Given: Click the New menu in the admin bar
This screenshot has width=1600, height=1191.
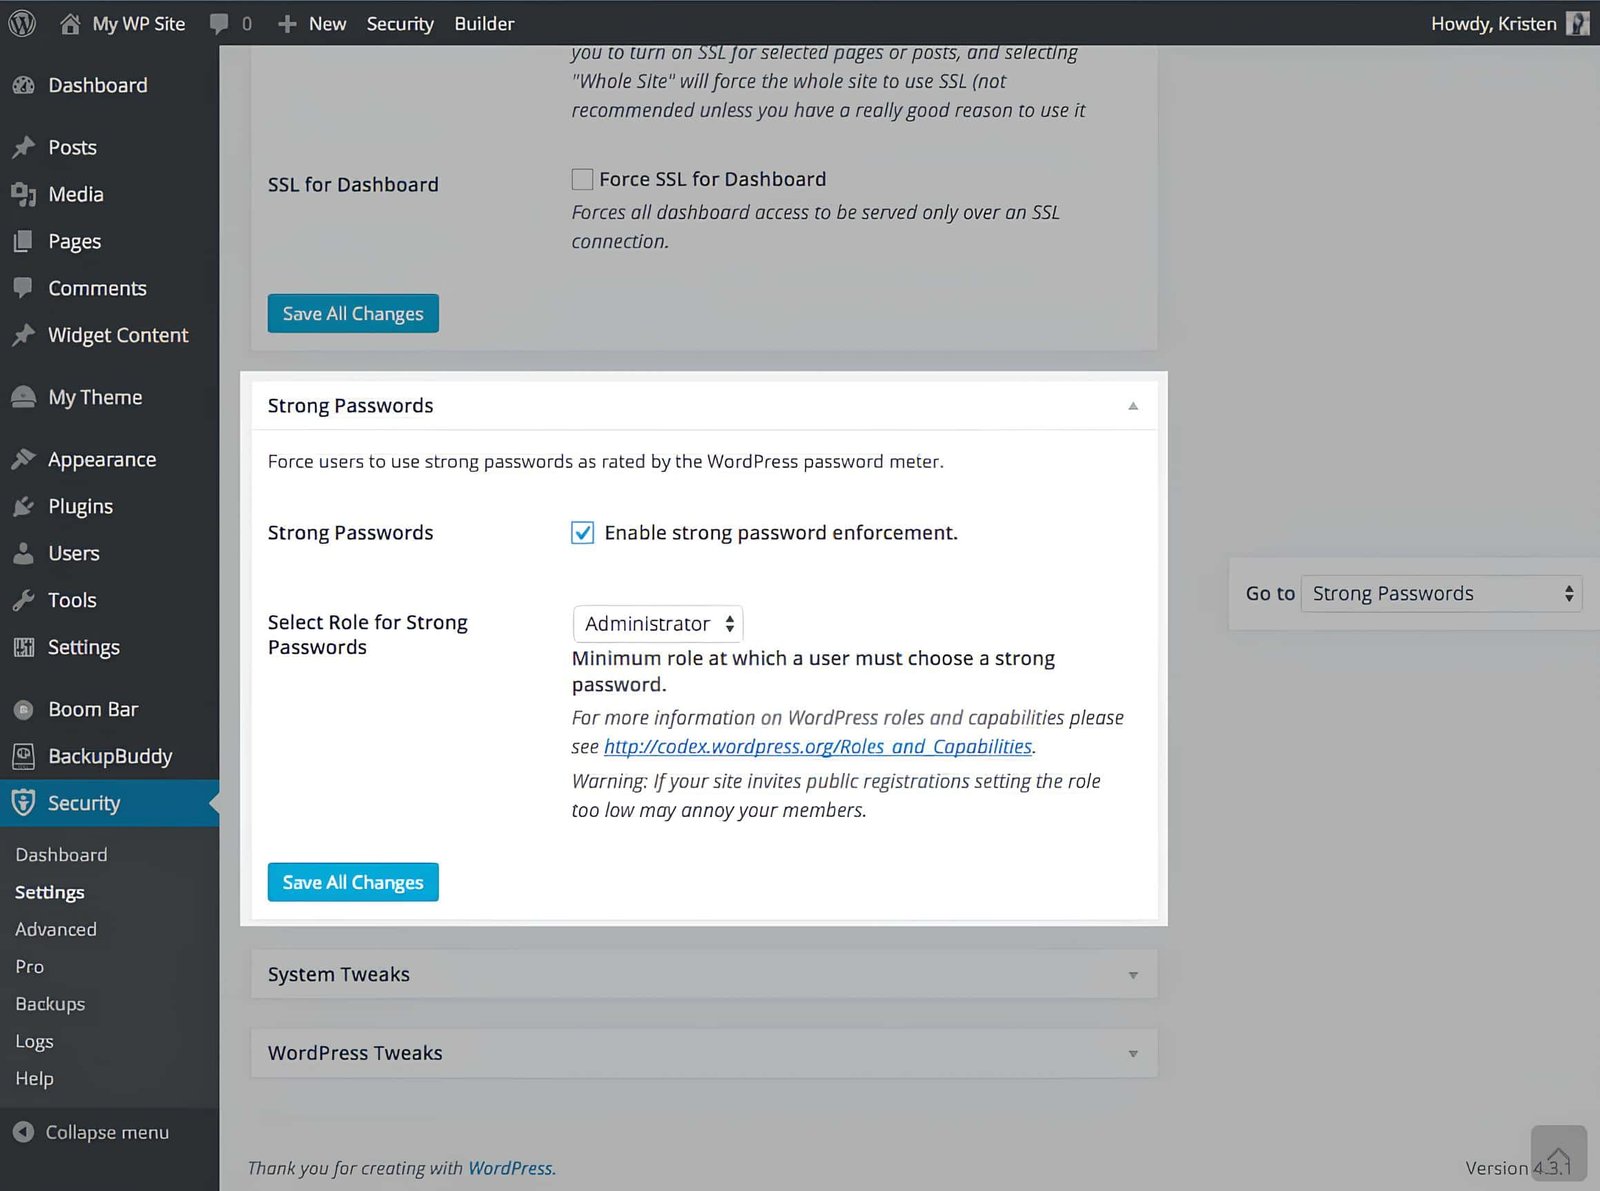Looking at the screenshot, I should [311, 23].
